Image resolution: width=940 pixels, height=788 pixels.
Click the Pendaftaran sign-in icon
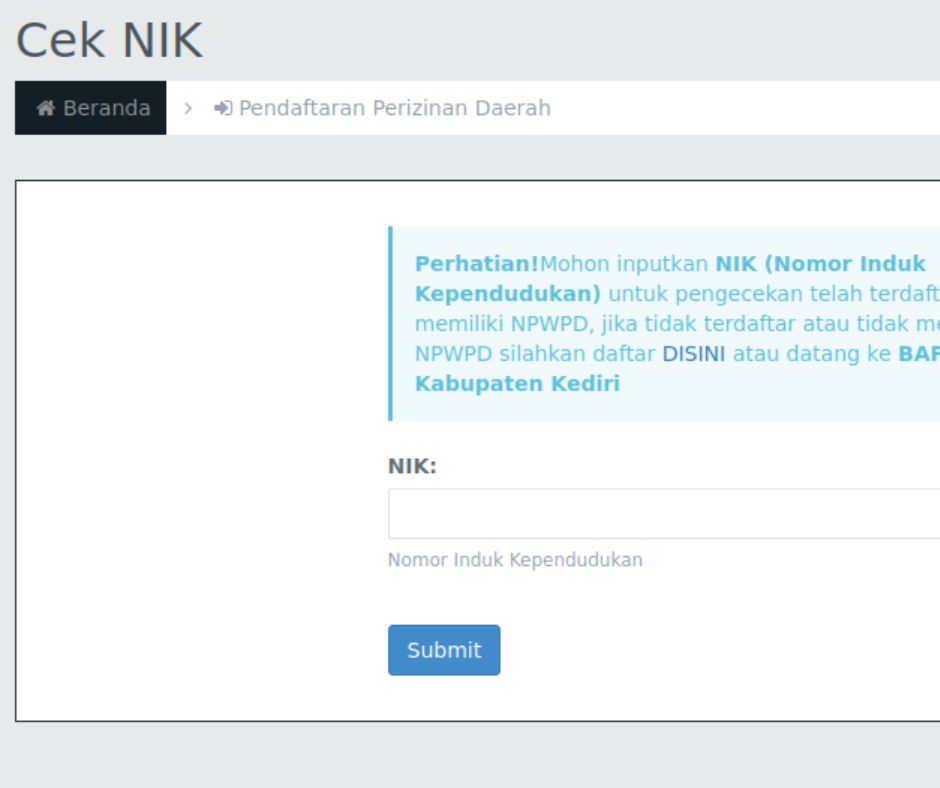tap(223, 108)
